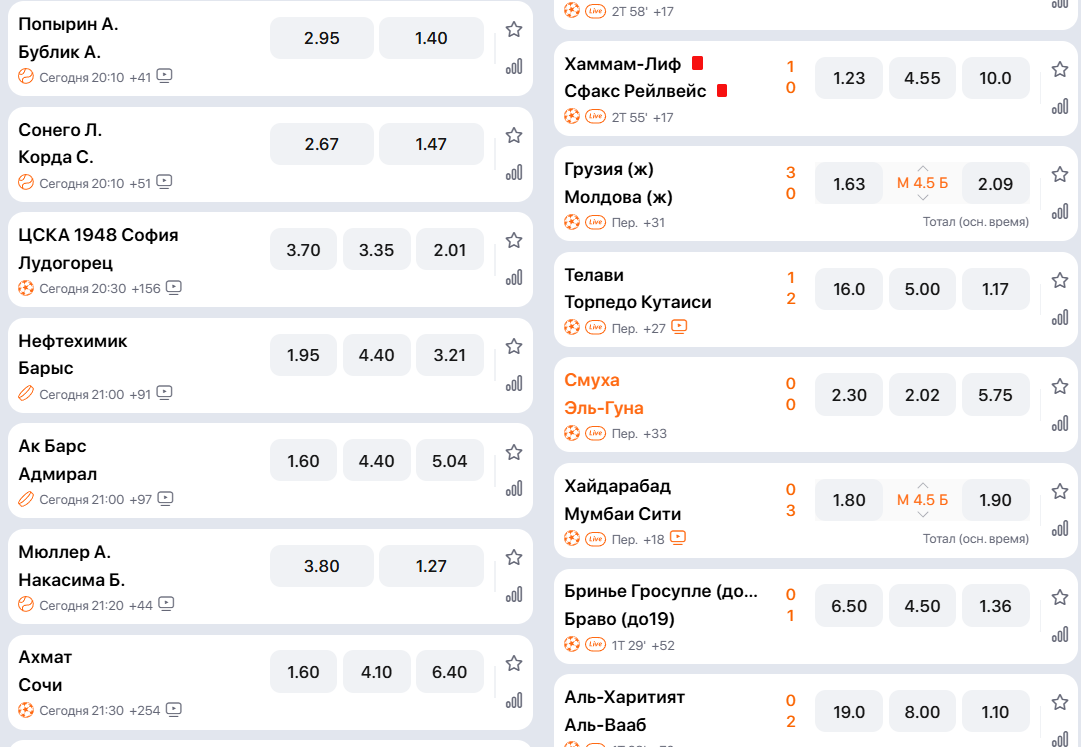Increase total line in Грузия vs Молдова

[x=923, y=168]
